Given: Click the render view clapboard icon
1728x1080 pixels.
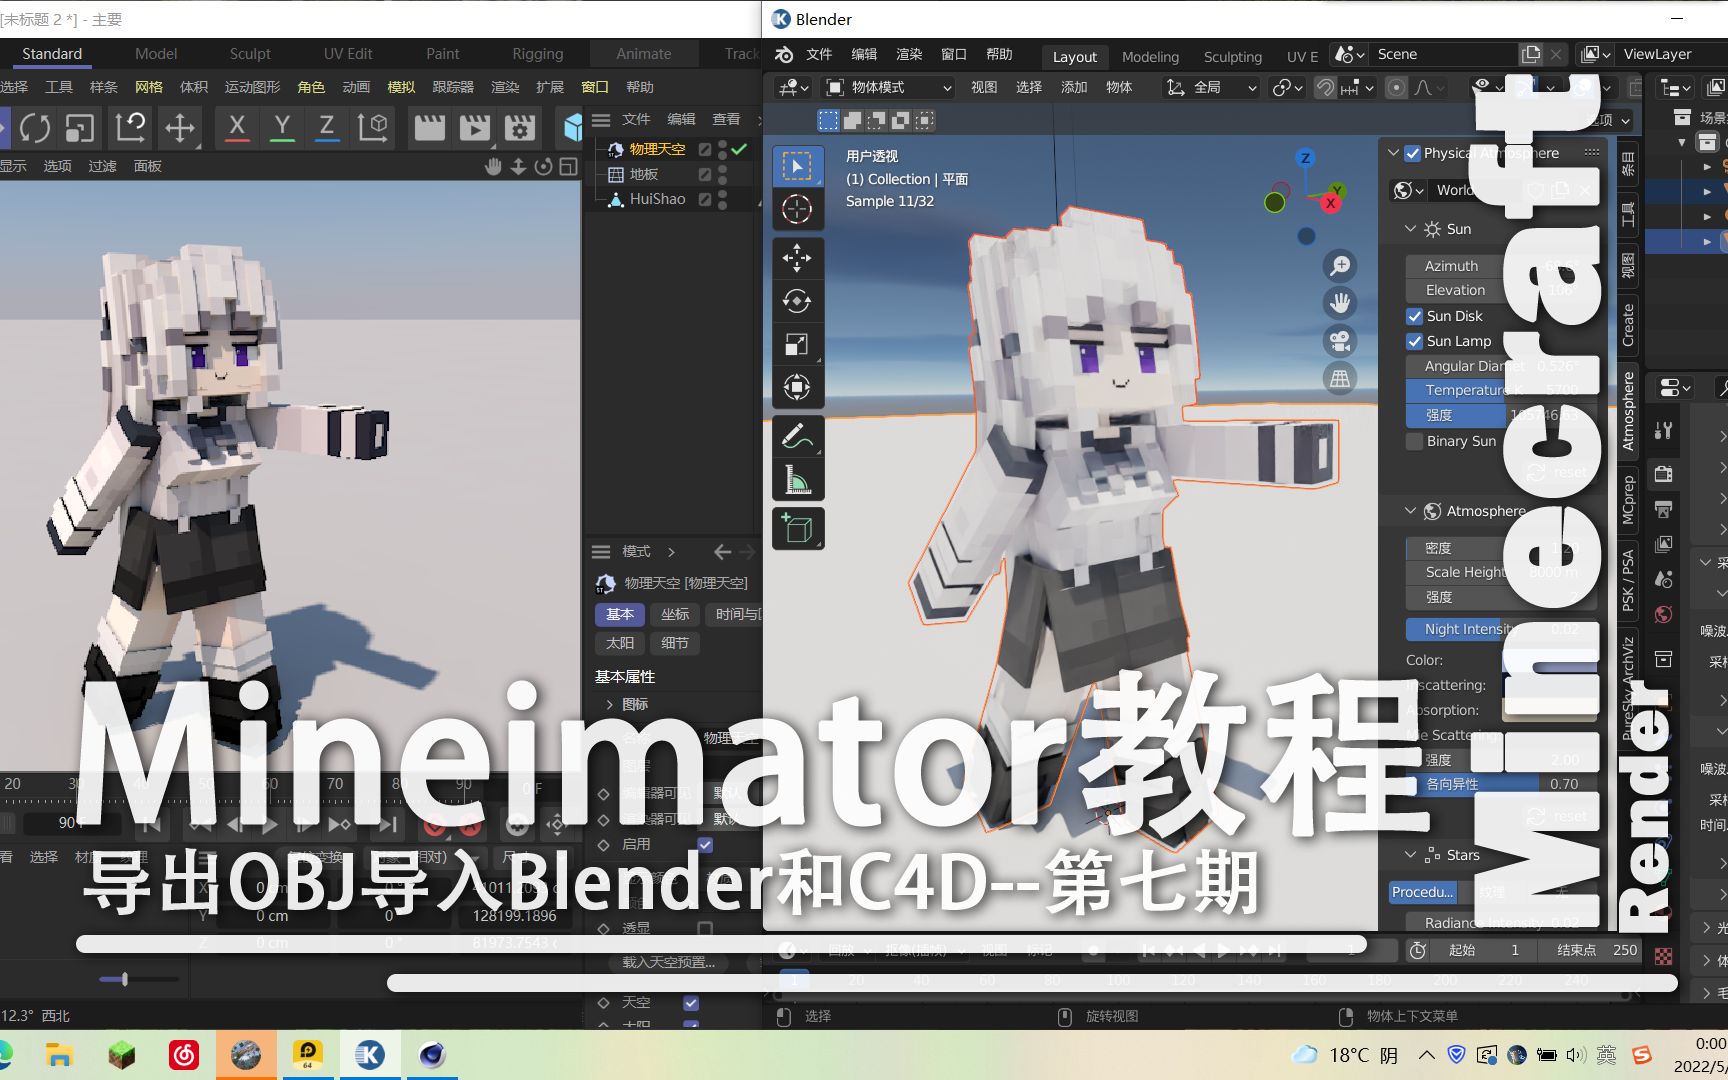Looking at the screenshot, I should pos(430,127).
